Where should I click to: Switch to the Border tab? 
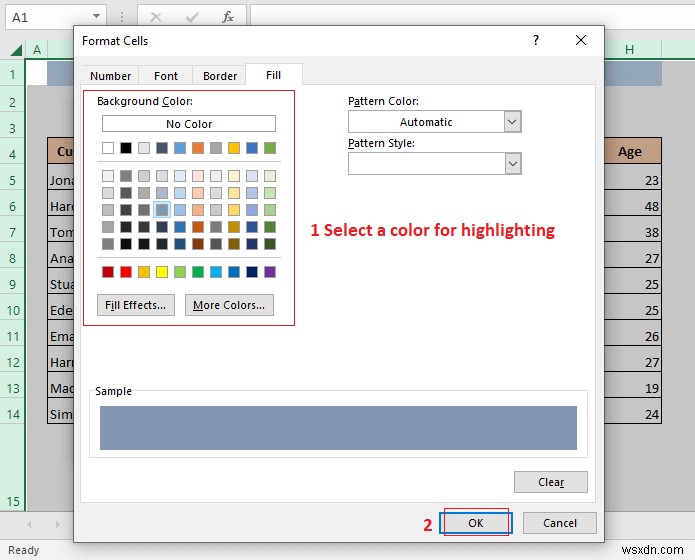click(220, 76)
